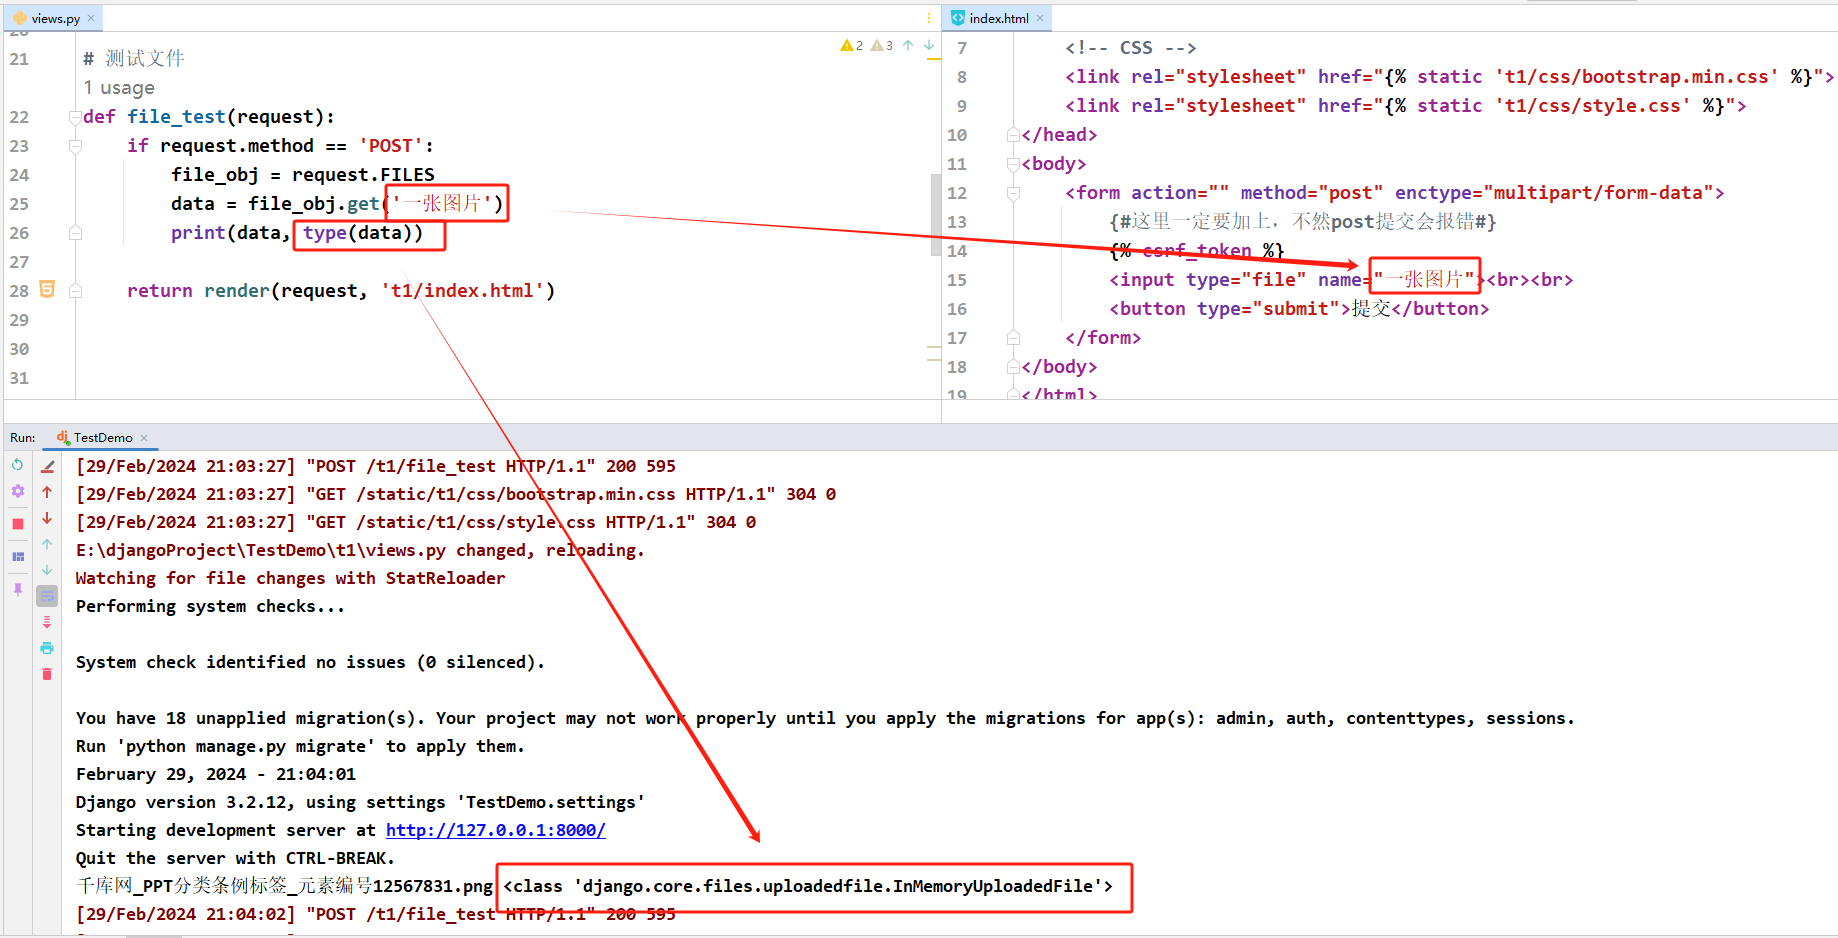Image resolution: width=1838 pixels, height=938 pixels.
Task: Click the teal down-arrow in the Run console toolbar
Action: 47,570
